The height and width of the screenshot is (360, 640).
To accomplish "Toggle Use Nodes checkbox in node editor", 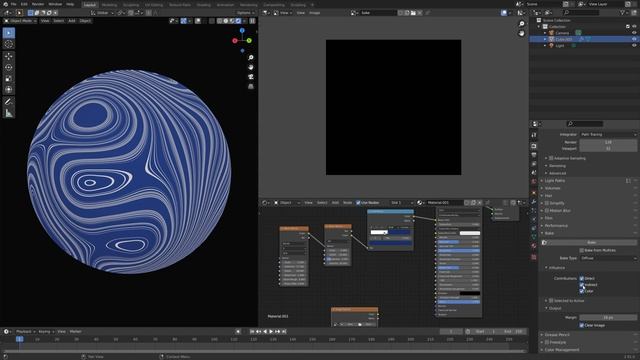I will click(x=358, y=202).
